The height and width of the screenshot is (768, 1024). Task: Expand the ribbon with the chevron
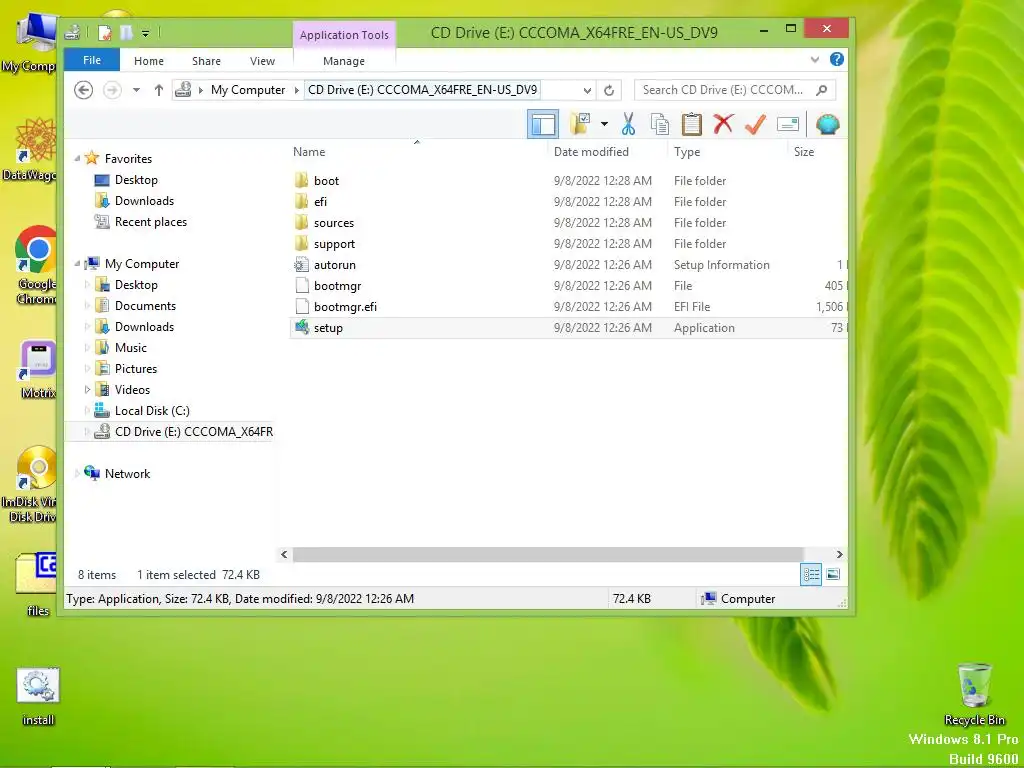(x=814, y=59)
